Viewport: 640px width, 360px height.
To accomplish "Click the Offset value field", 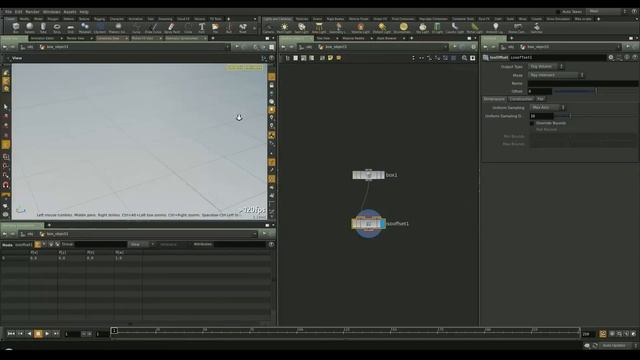I will [540, 91].
